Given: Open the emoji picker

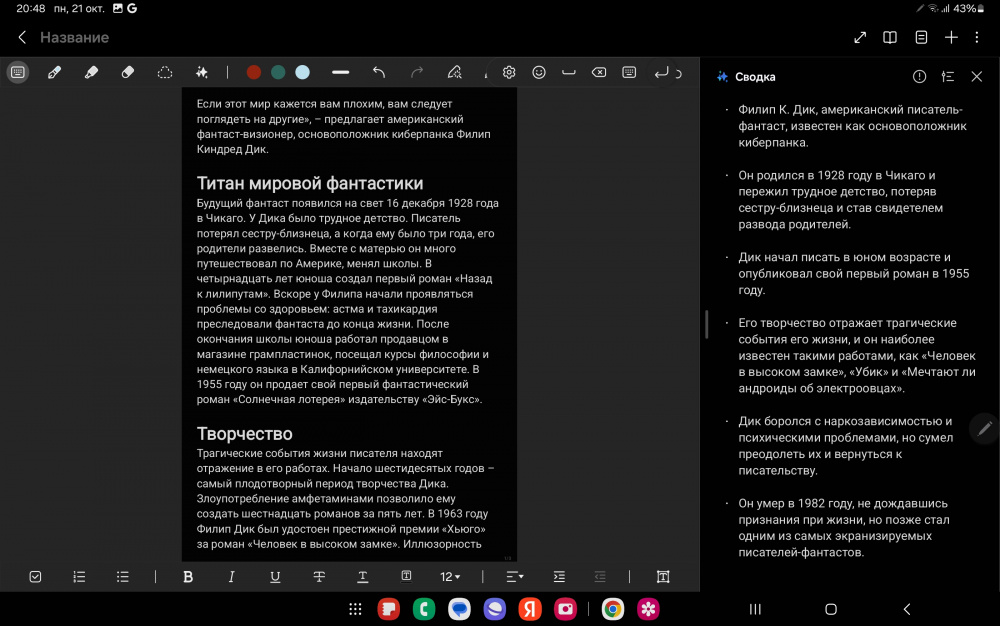Looking at the screenshot, I should tap(539, 72).
